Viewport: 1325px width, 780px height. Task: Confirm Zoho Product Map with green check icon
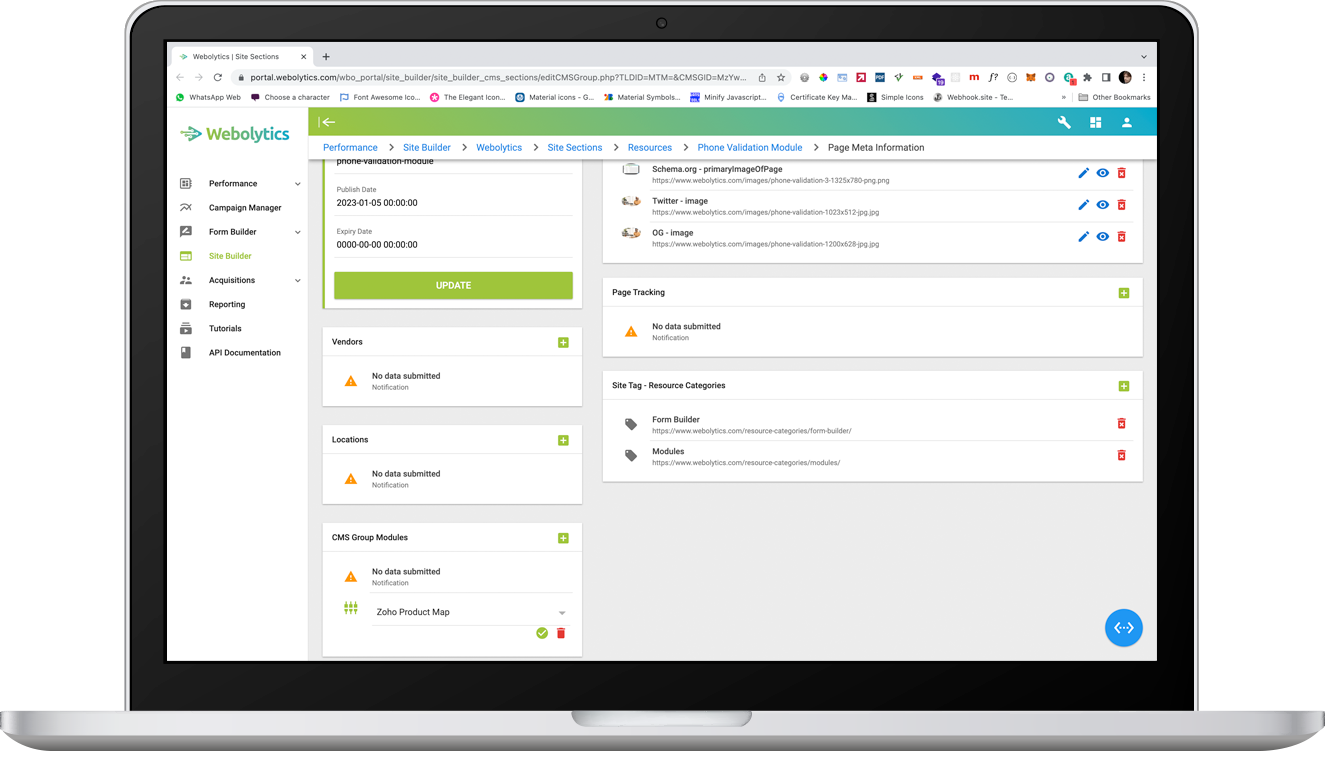(542, 632)
